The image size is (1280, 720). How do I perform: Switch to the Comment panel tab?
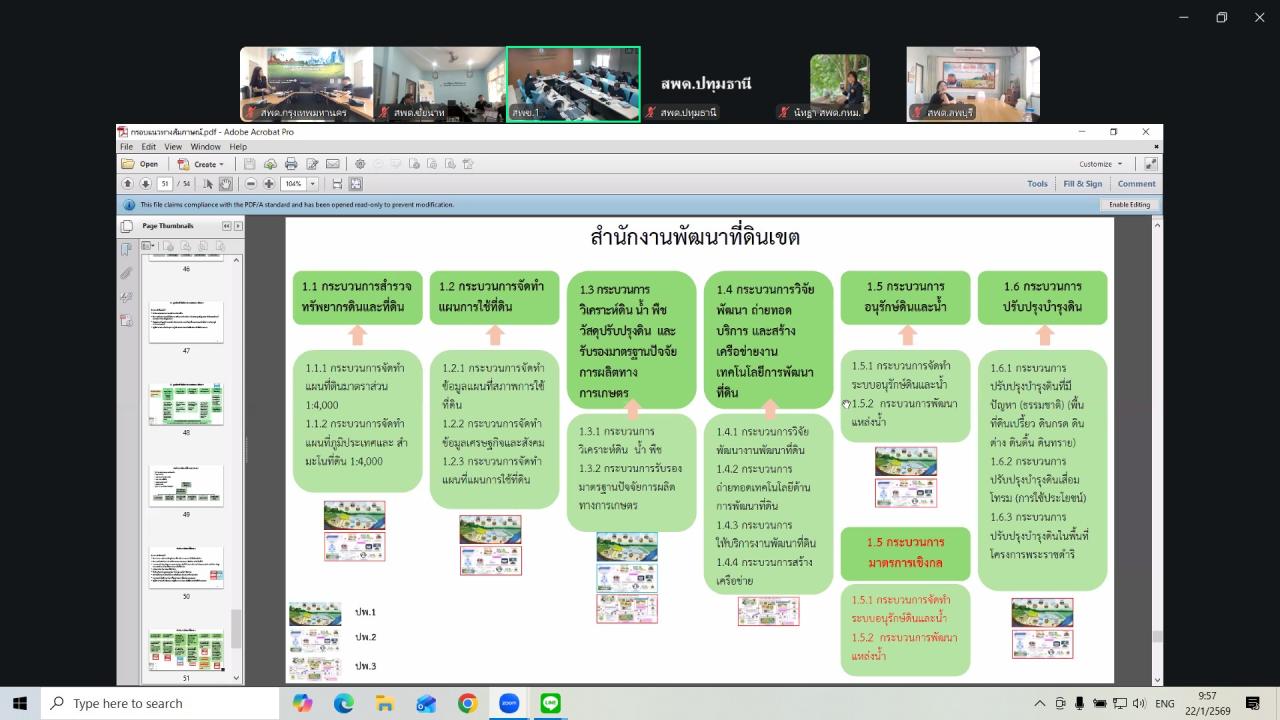[x=1136, y=183]
